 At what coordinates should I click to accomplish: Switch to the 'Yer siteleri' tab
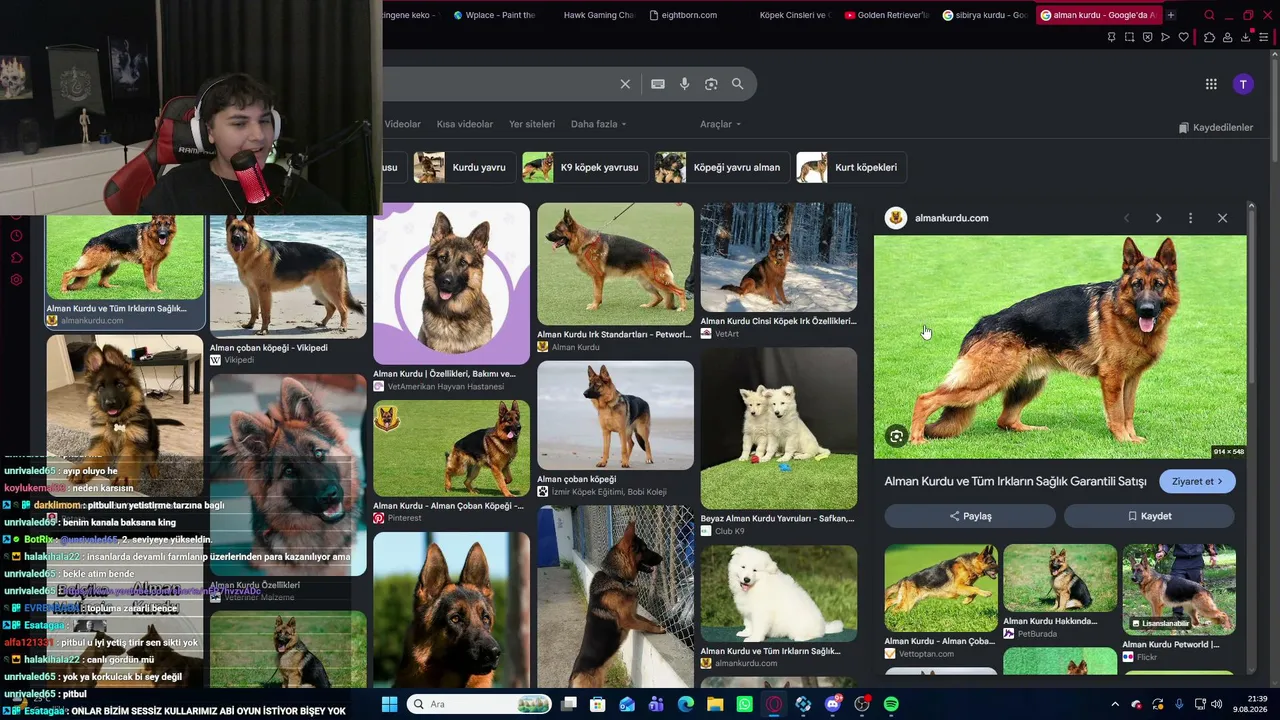pos(532,124)
